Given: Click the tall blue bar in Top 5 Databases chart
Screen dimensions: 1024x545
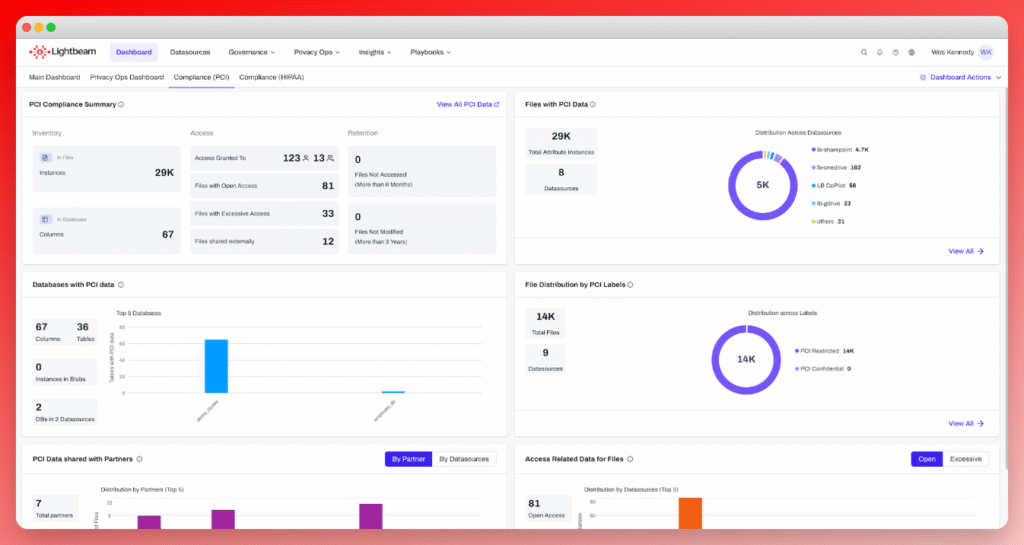Looking at the screenshot, I should point(216,366).
